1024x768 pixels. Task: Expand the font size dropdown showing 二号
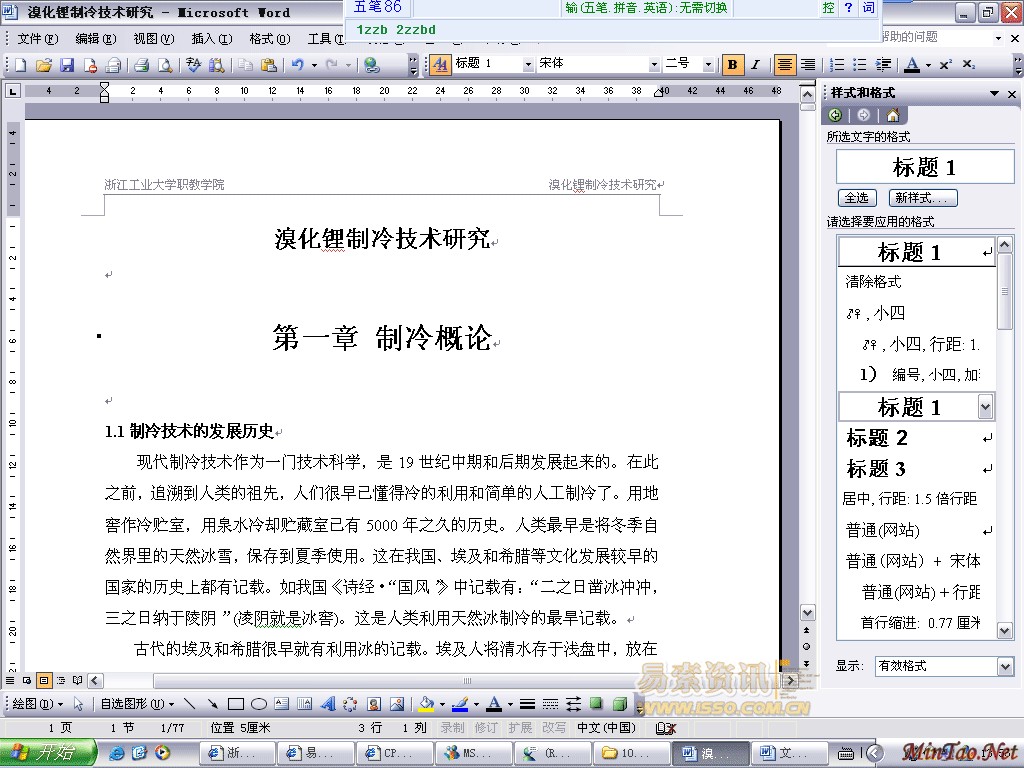coord(708,64)
